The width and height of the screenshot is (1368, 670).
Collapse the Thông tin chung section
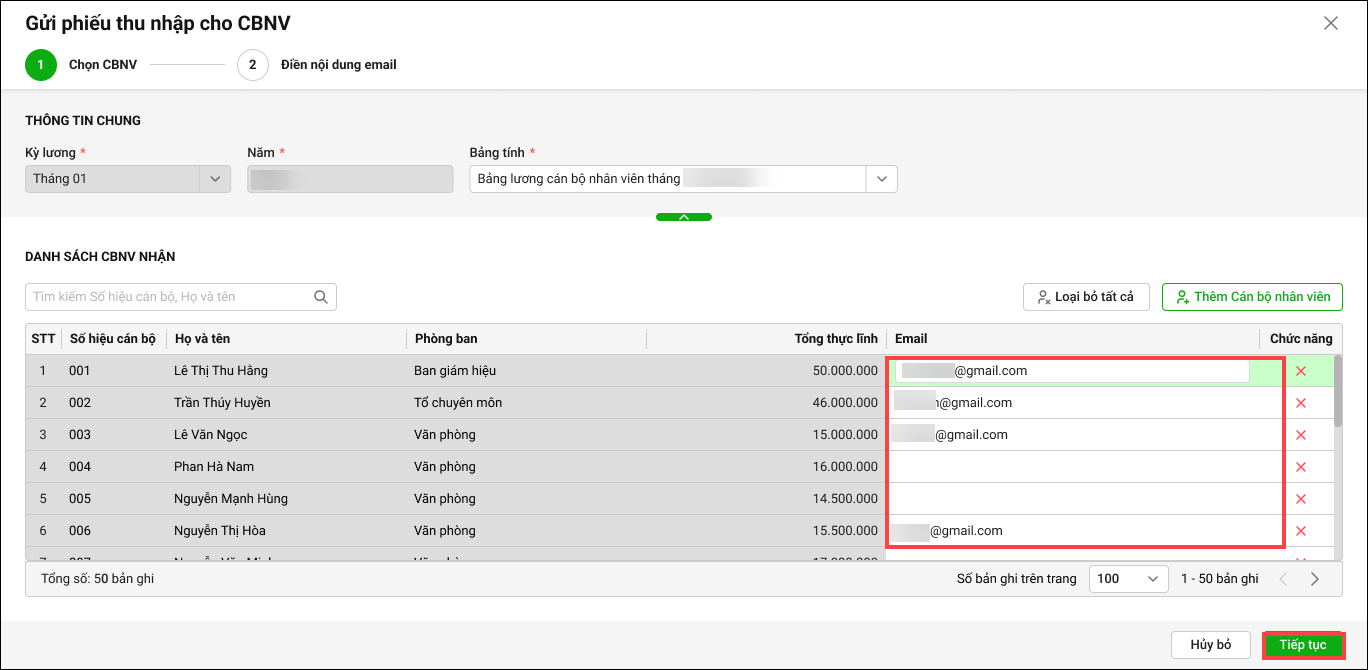pyautogui.click(x=684, y=217)
